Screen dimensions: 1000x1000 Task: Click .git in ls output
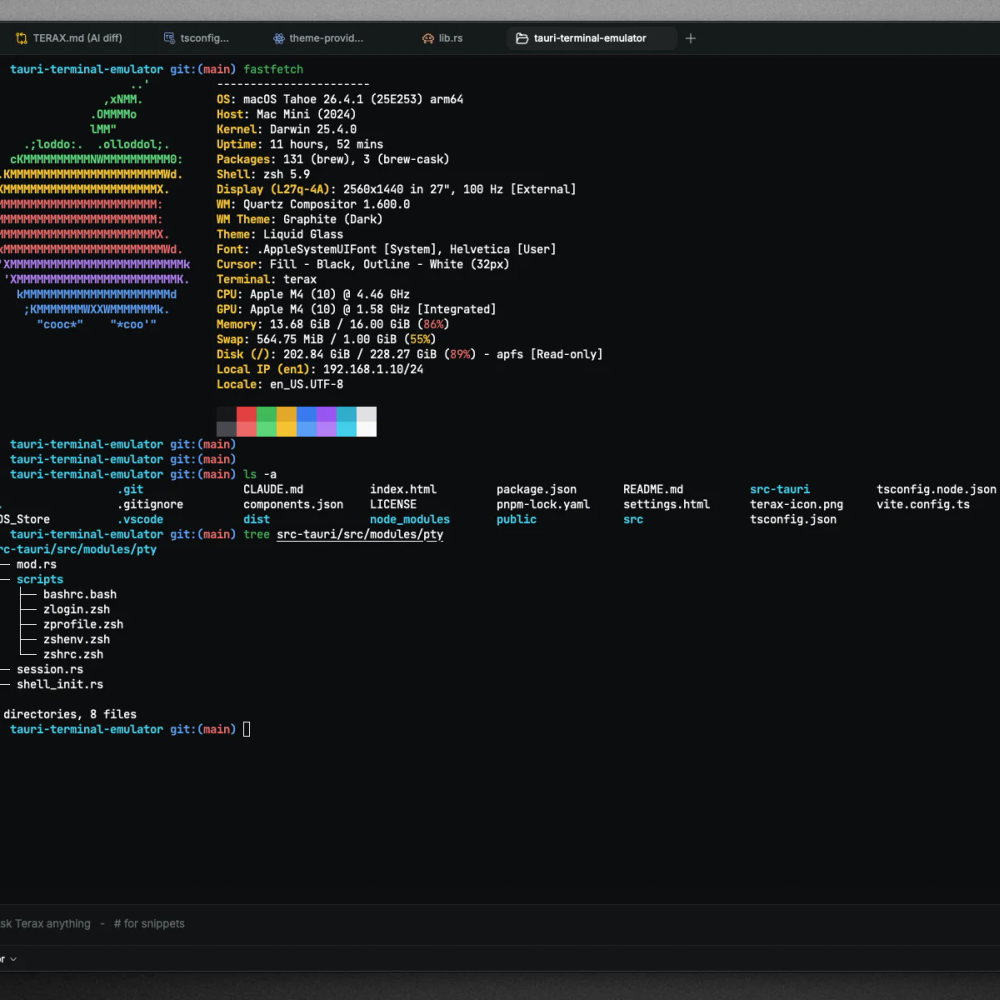[130, 489]
